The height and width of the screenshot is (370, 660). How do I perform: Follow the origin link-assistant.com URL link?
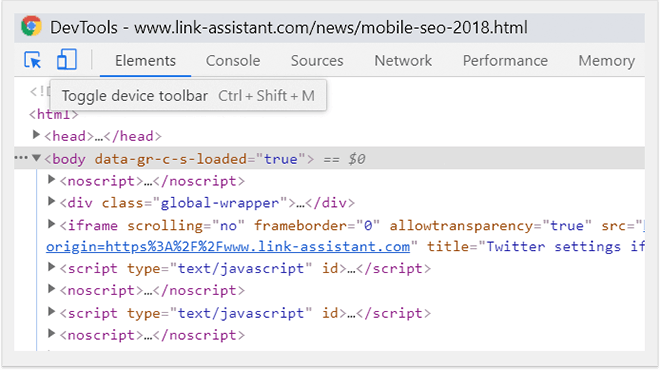228,246
